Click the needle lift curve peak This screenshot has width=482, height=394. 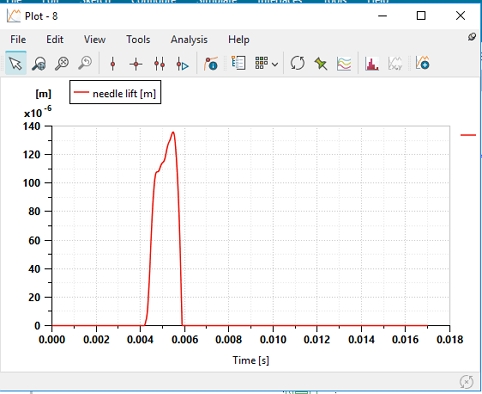173,133
